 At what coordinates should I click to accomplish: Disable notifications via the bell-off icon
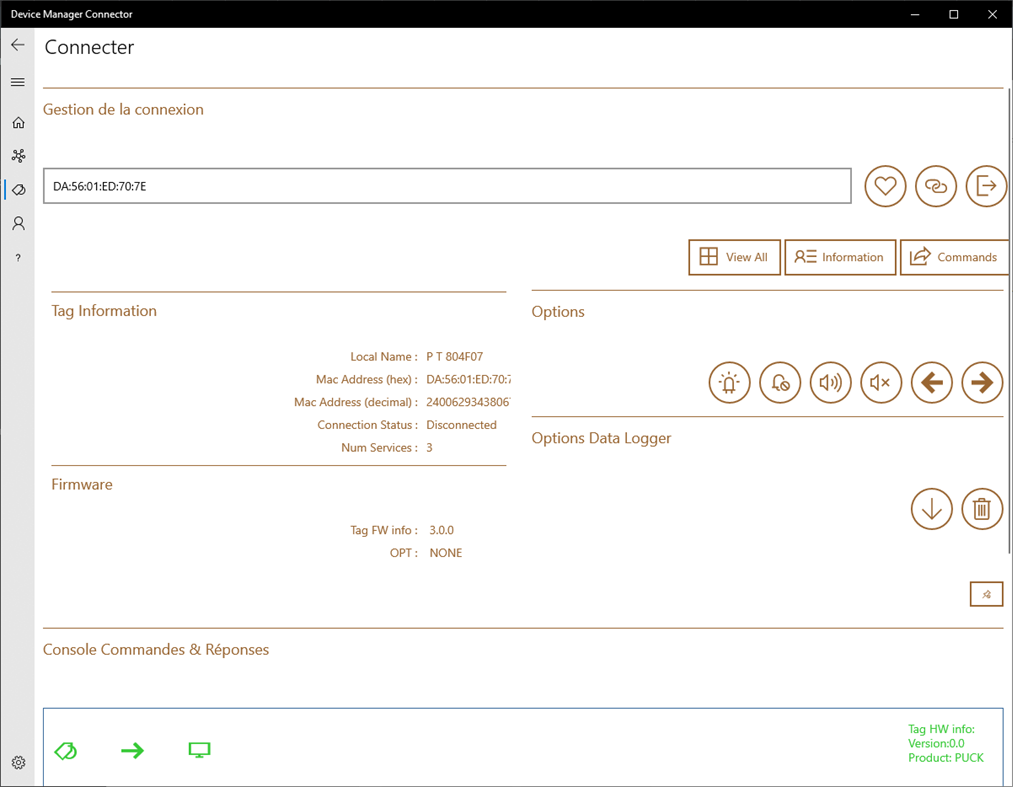point(780,382)
